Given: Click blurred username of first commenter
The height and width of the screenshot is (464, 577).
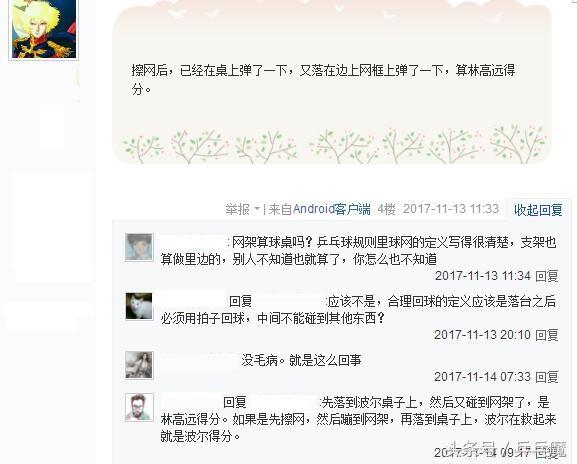Looking at the screenshot, I should coord(192,242).
